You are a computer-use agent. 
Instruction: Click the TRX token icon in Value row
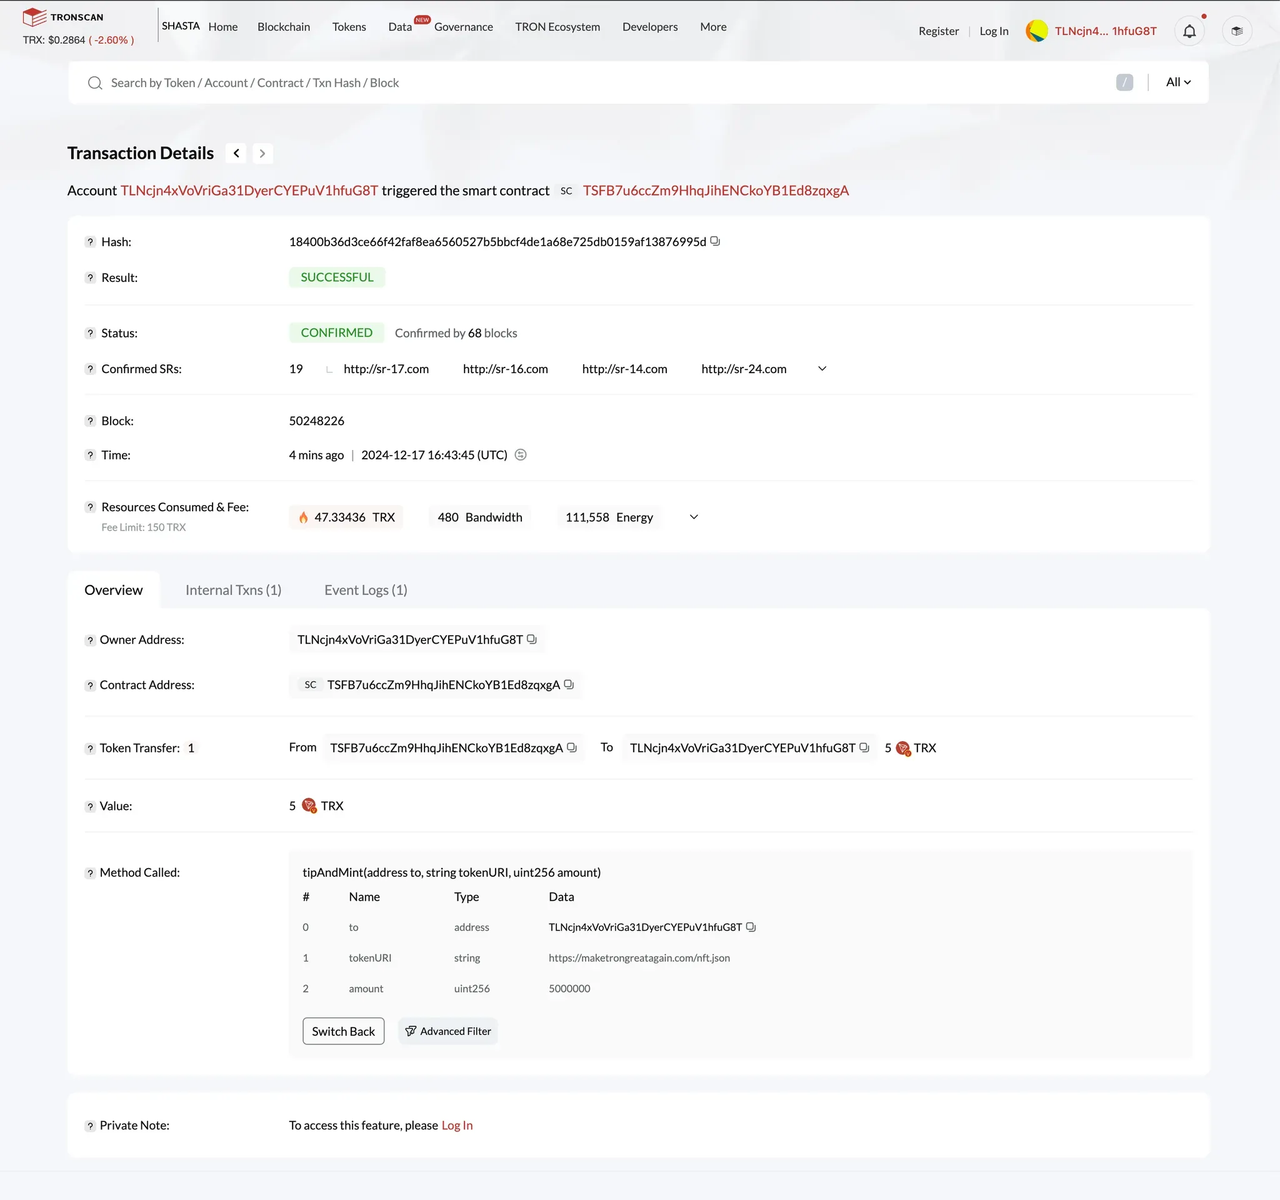(x=309, y=806)
